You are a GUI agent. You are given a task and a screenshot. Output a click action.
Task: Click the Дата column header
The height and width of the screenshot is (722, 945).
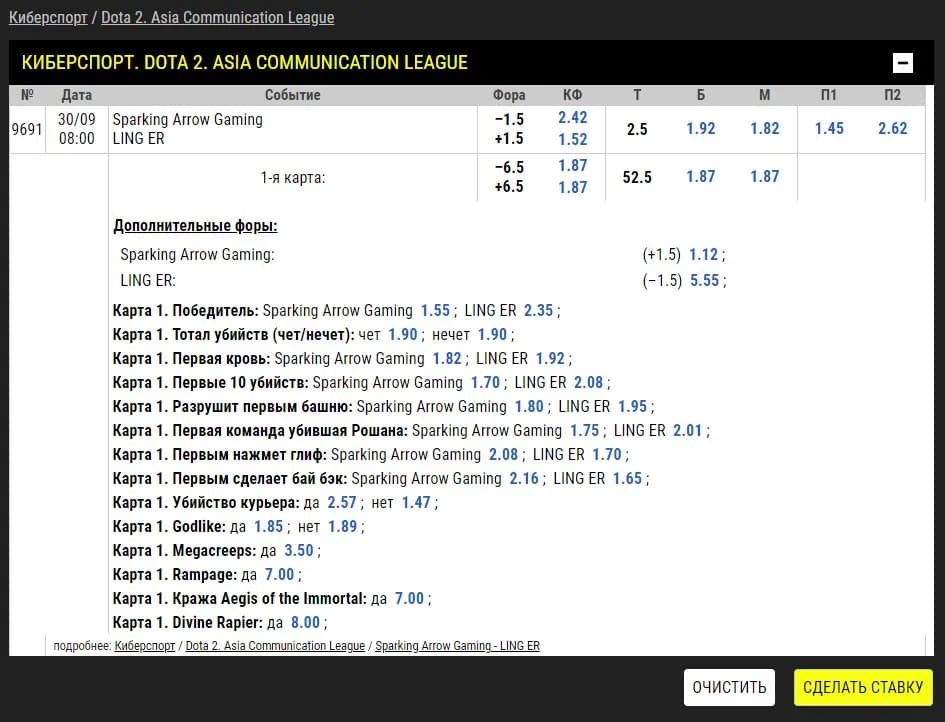(x=77, y=95)
